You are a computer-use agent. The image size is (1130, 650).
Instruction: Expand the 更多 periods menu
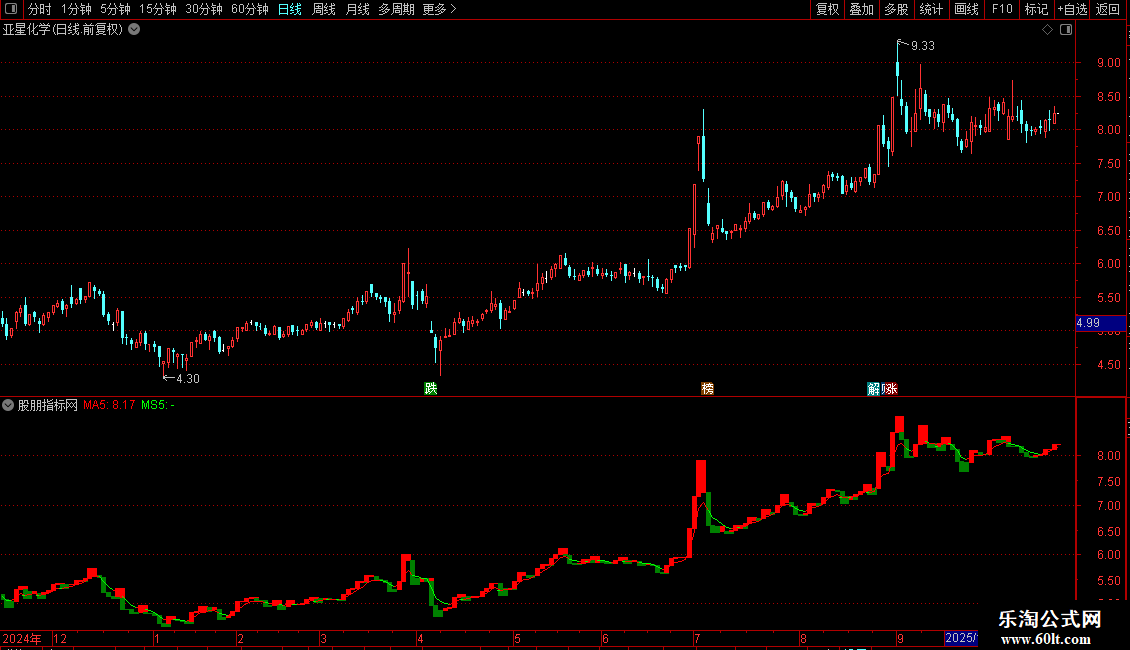click(440, 9)
